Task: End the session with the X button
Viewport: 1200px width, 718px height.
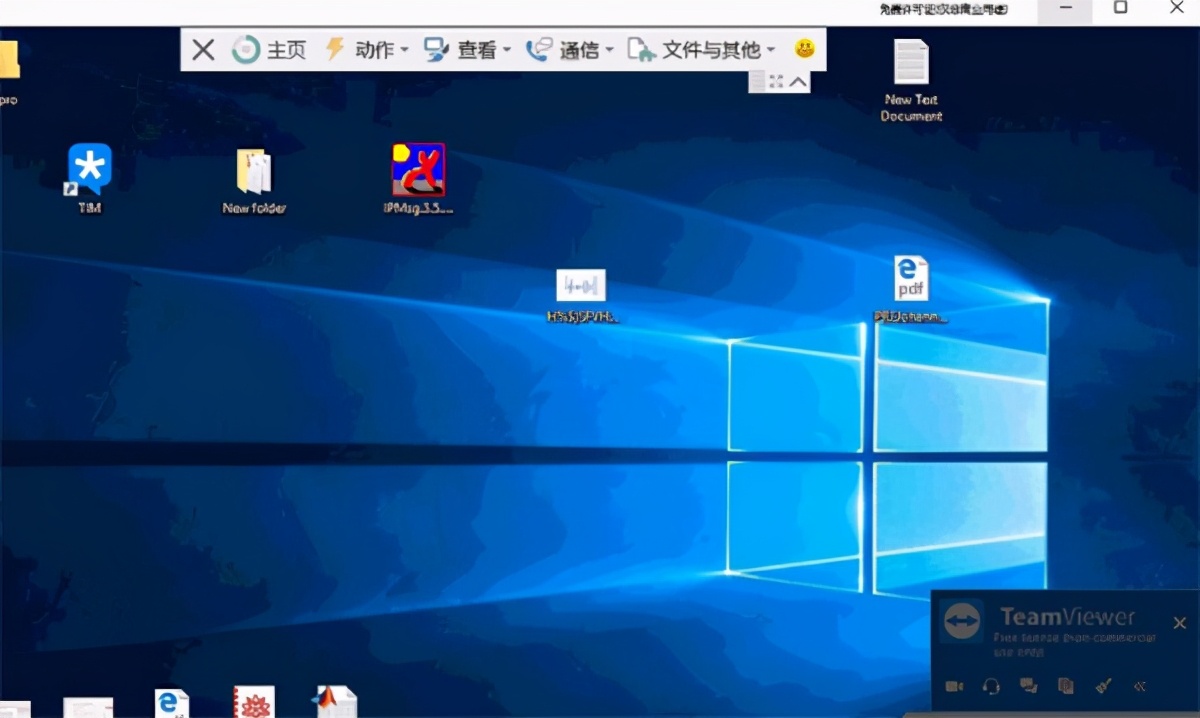Action: pos(202,48)
